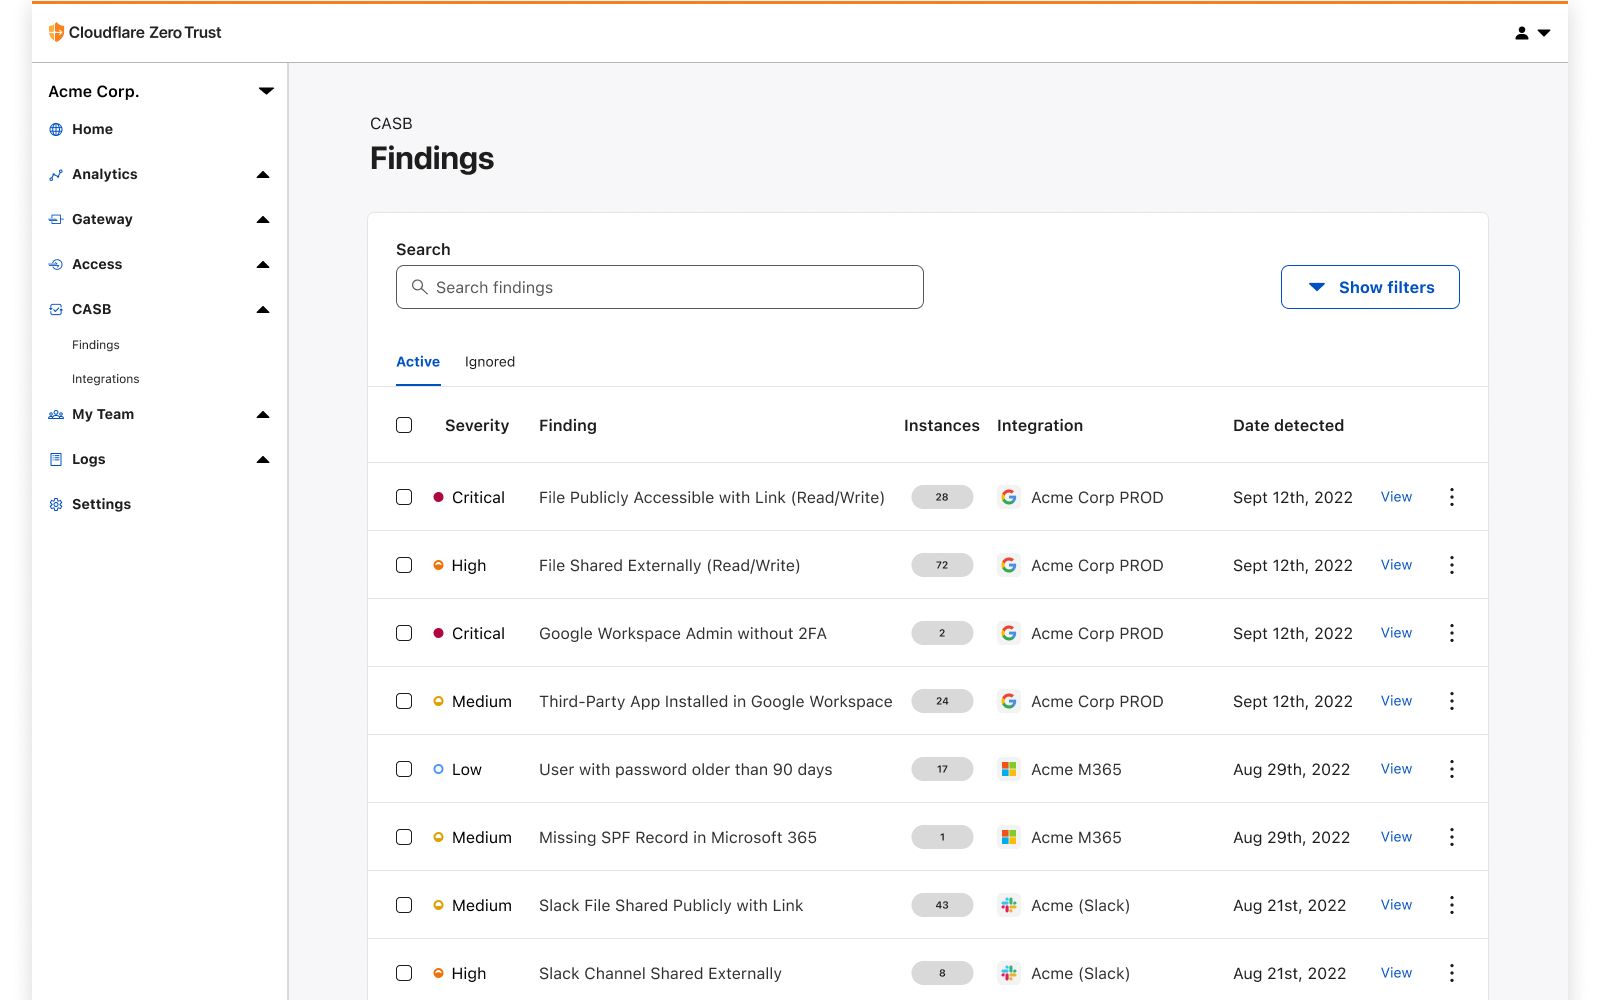Check the Google Workspace Admin without 2FA row

(x=404, y=633)
